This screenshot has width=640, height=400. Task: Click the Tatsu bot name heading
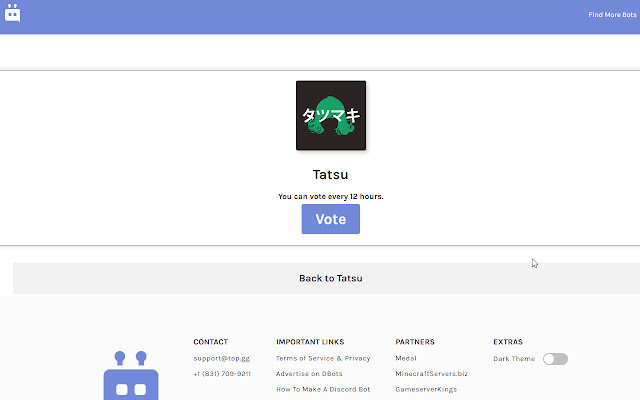coord(331,175)
